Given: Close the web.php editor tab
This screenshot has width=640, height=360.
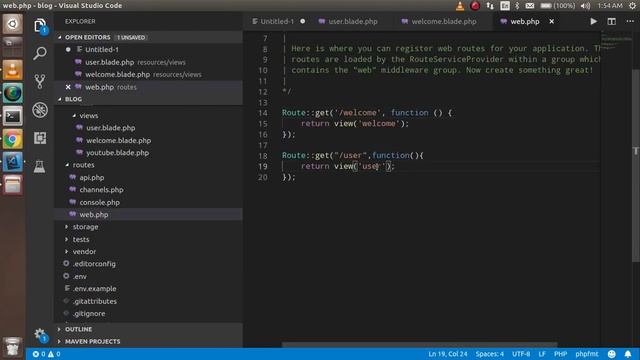Looking at the screenshot, I should pos(551,21).
